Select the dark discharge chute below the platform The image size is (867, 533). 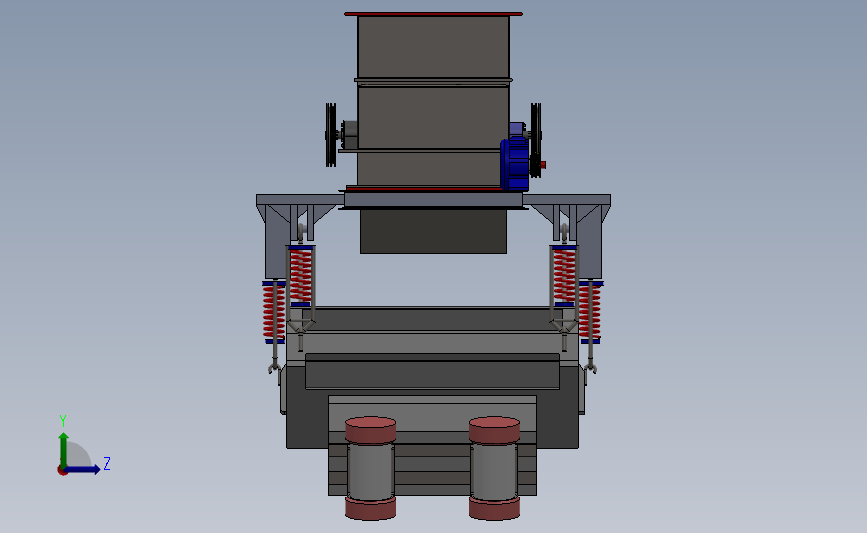click(x=434, y=231)
